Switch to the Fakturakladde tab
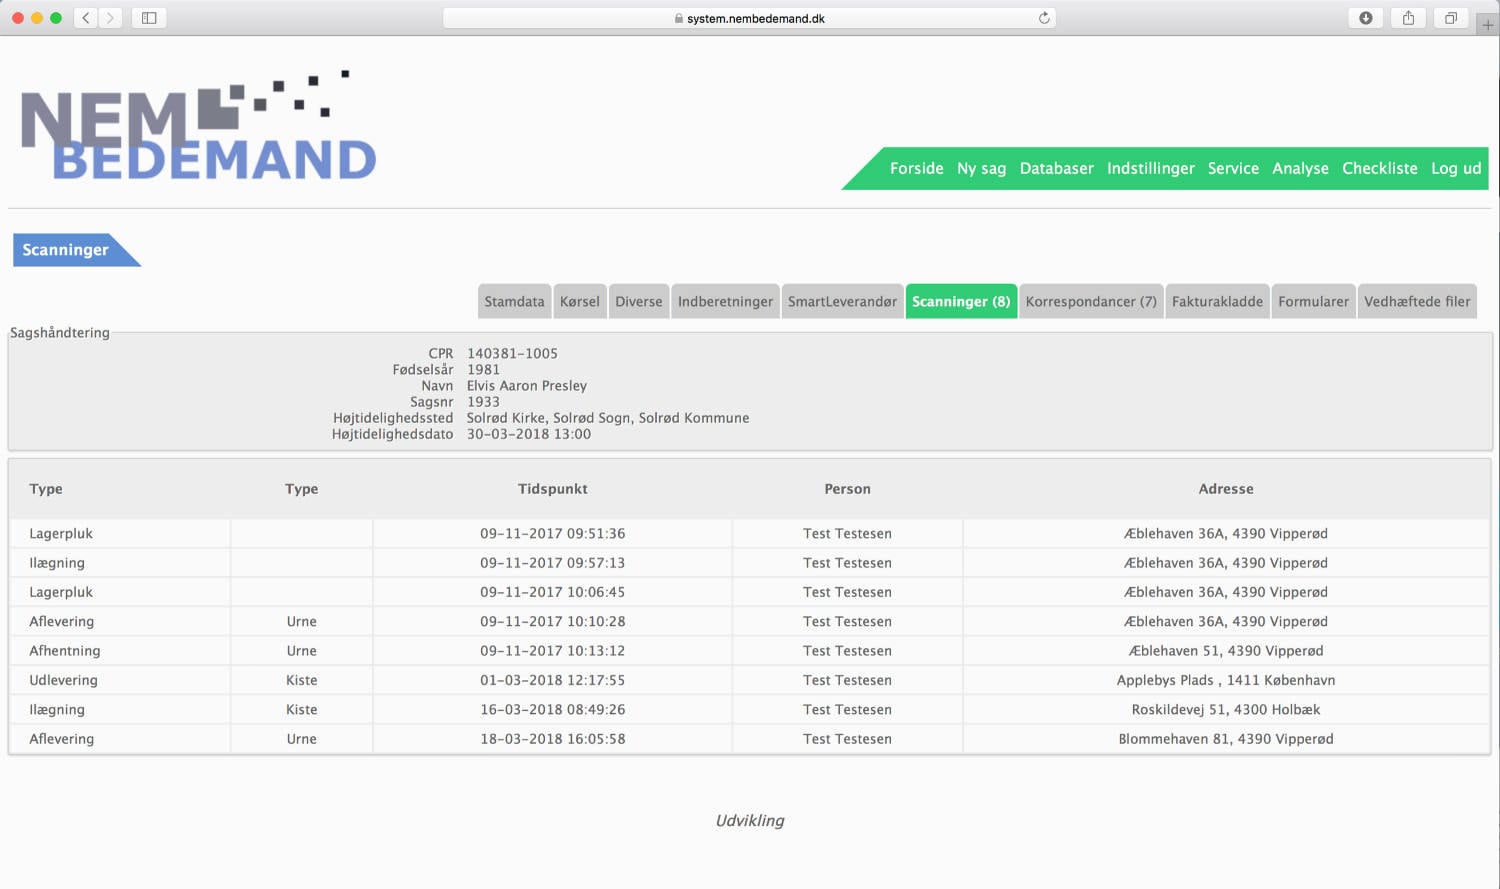The height and width of the screenshot is (889, 1500). 1217,301
